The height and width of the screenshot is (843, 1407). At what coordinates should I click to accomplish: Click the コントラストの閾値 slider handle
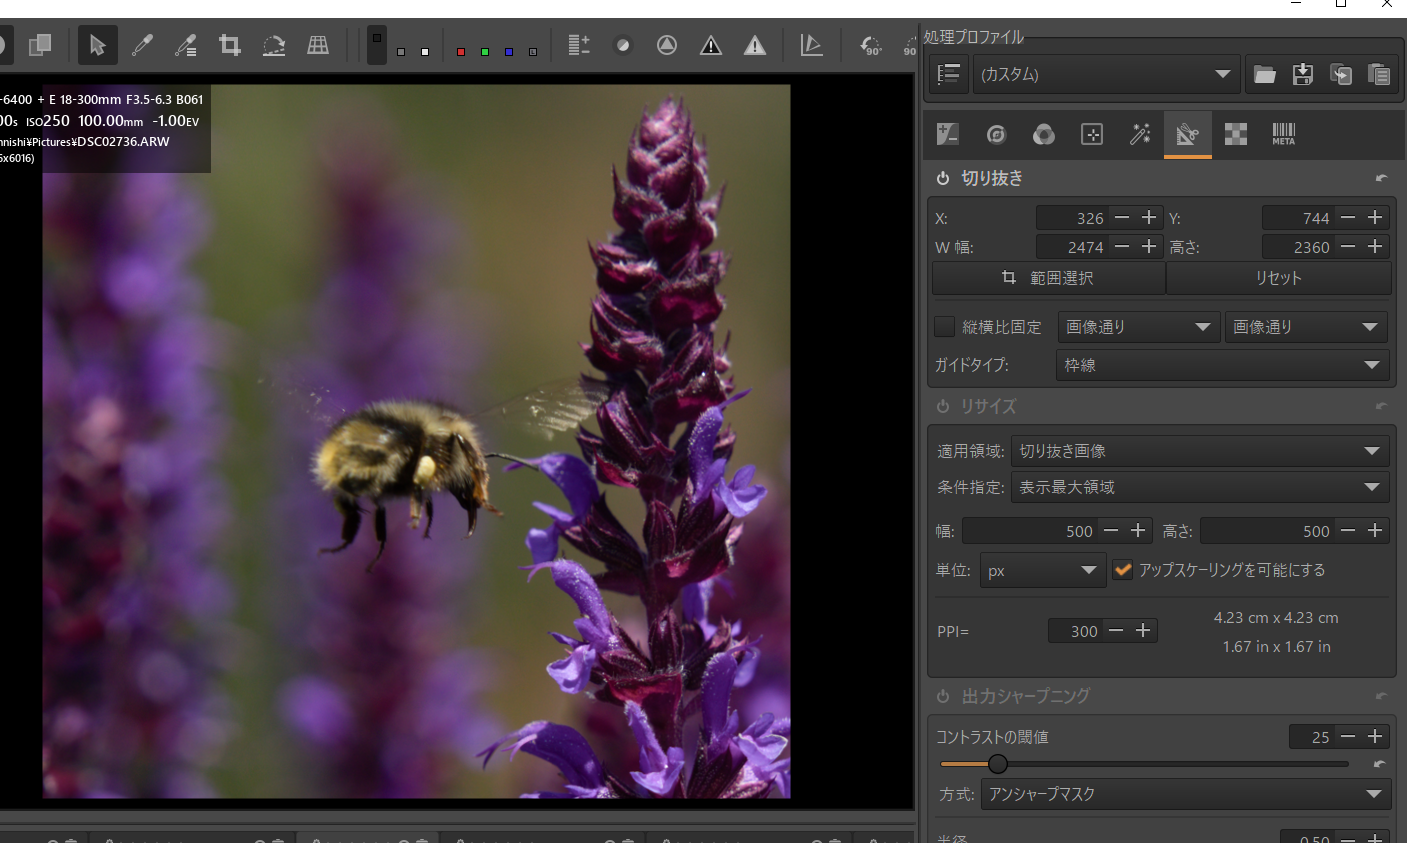click(998, 764)
